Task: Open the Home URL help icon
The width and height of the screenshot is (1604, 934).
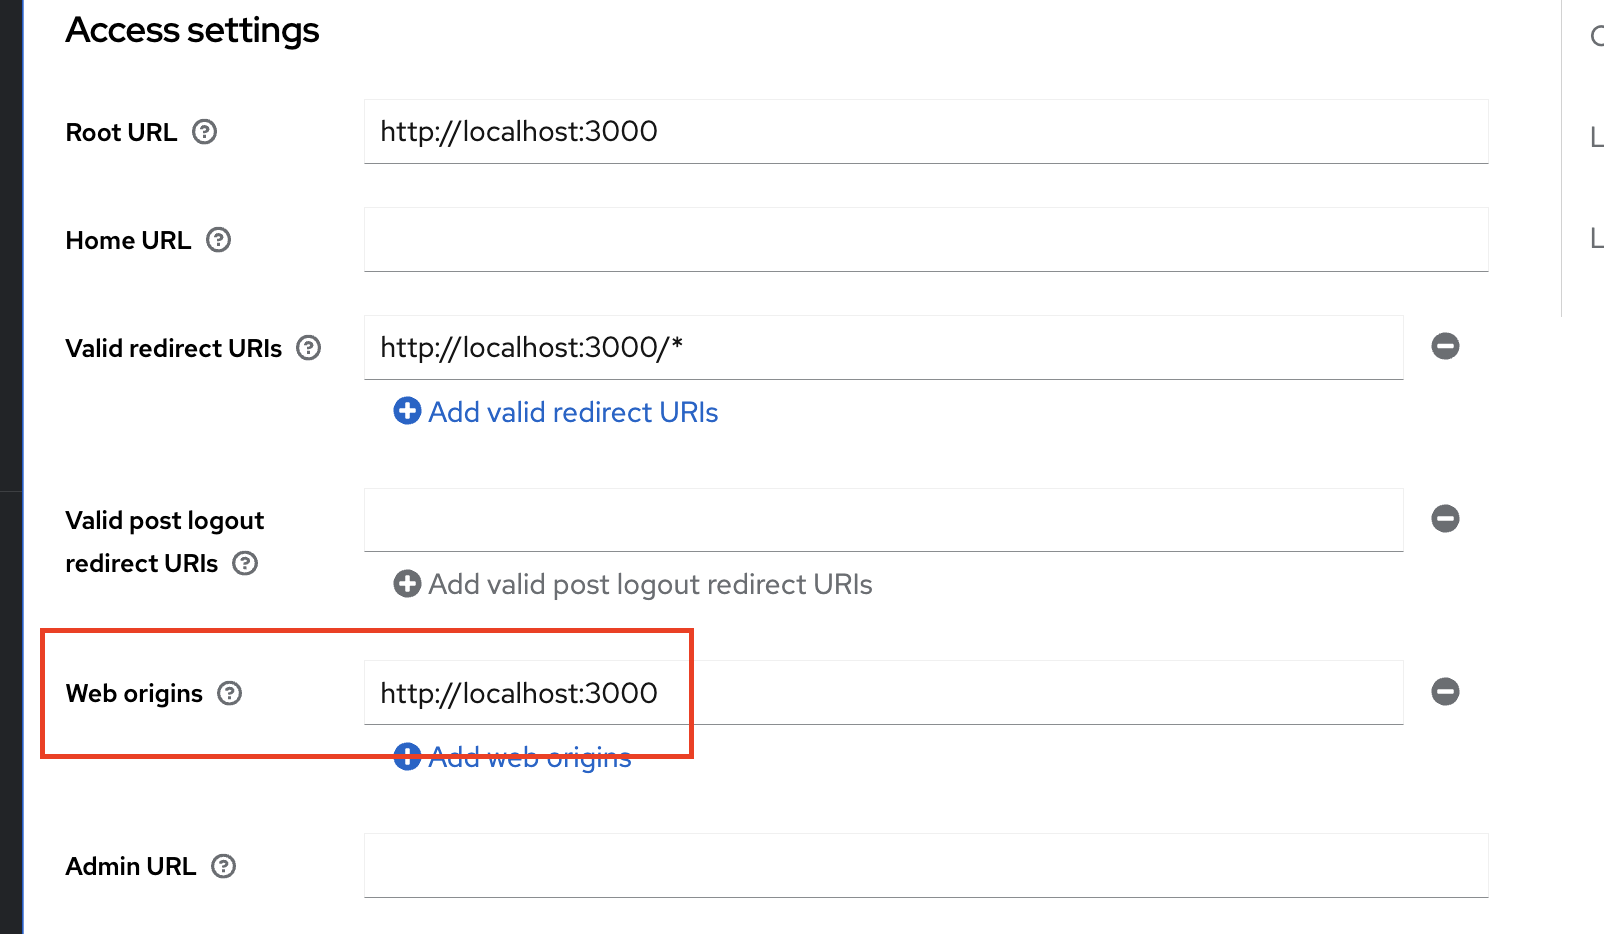Action: (x=218, y=240)
